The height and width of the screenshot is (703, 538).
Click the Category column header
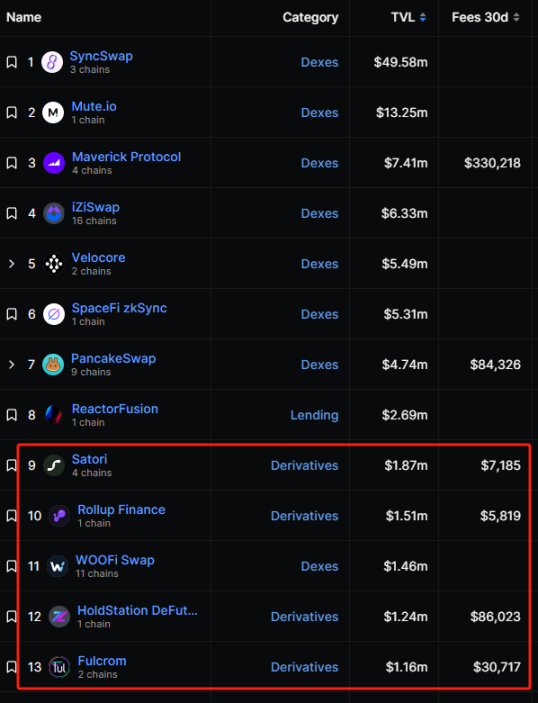[310, 17]
